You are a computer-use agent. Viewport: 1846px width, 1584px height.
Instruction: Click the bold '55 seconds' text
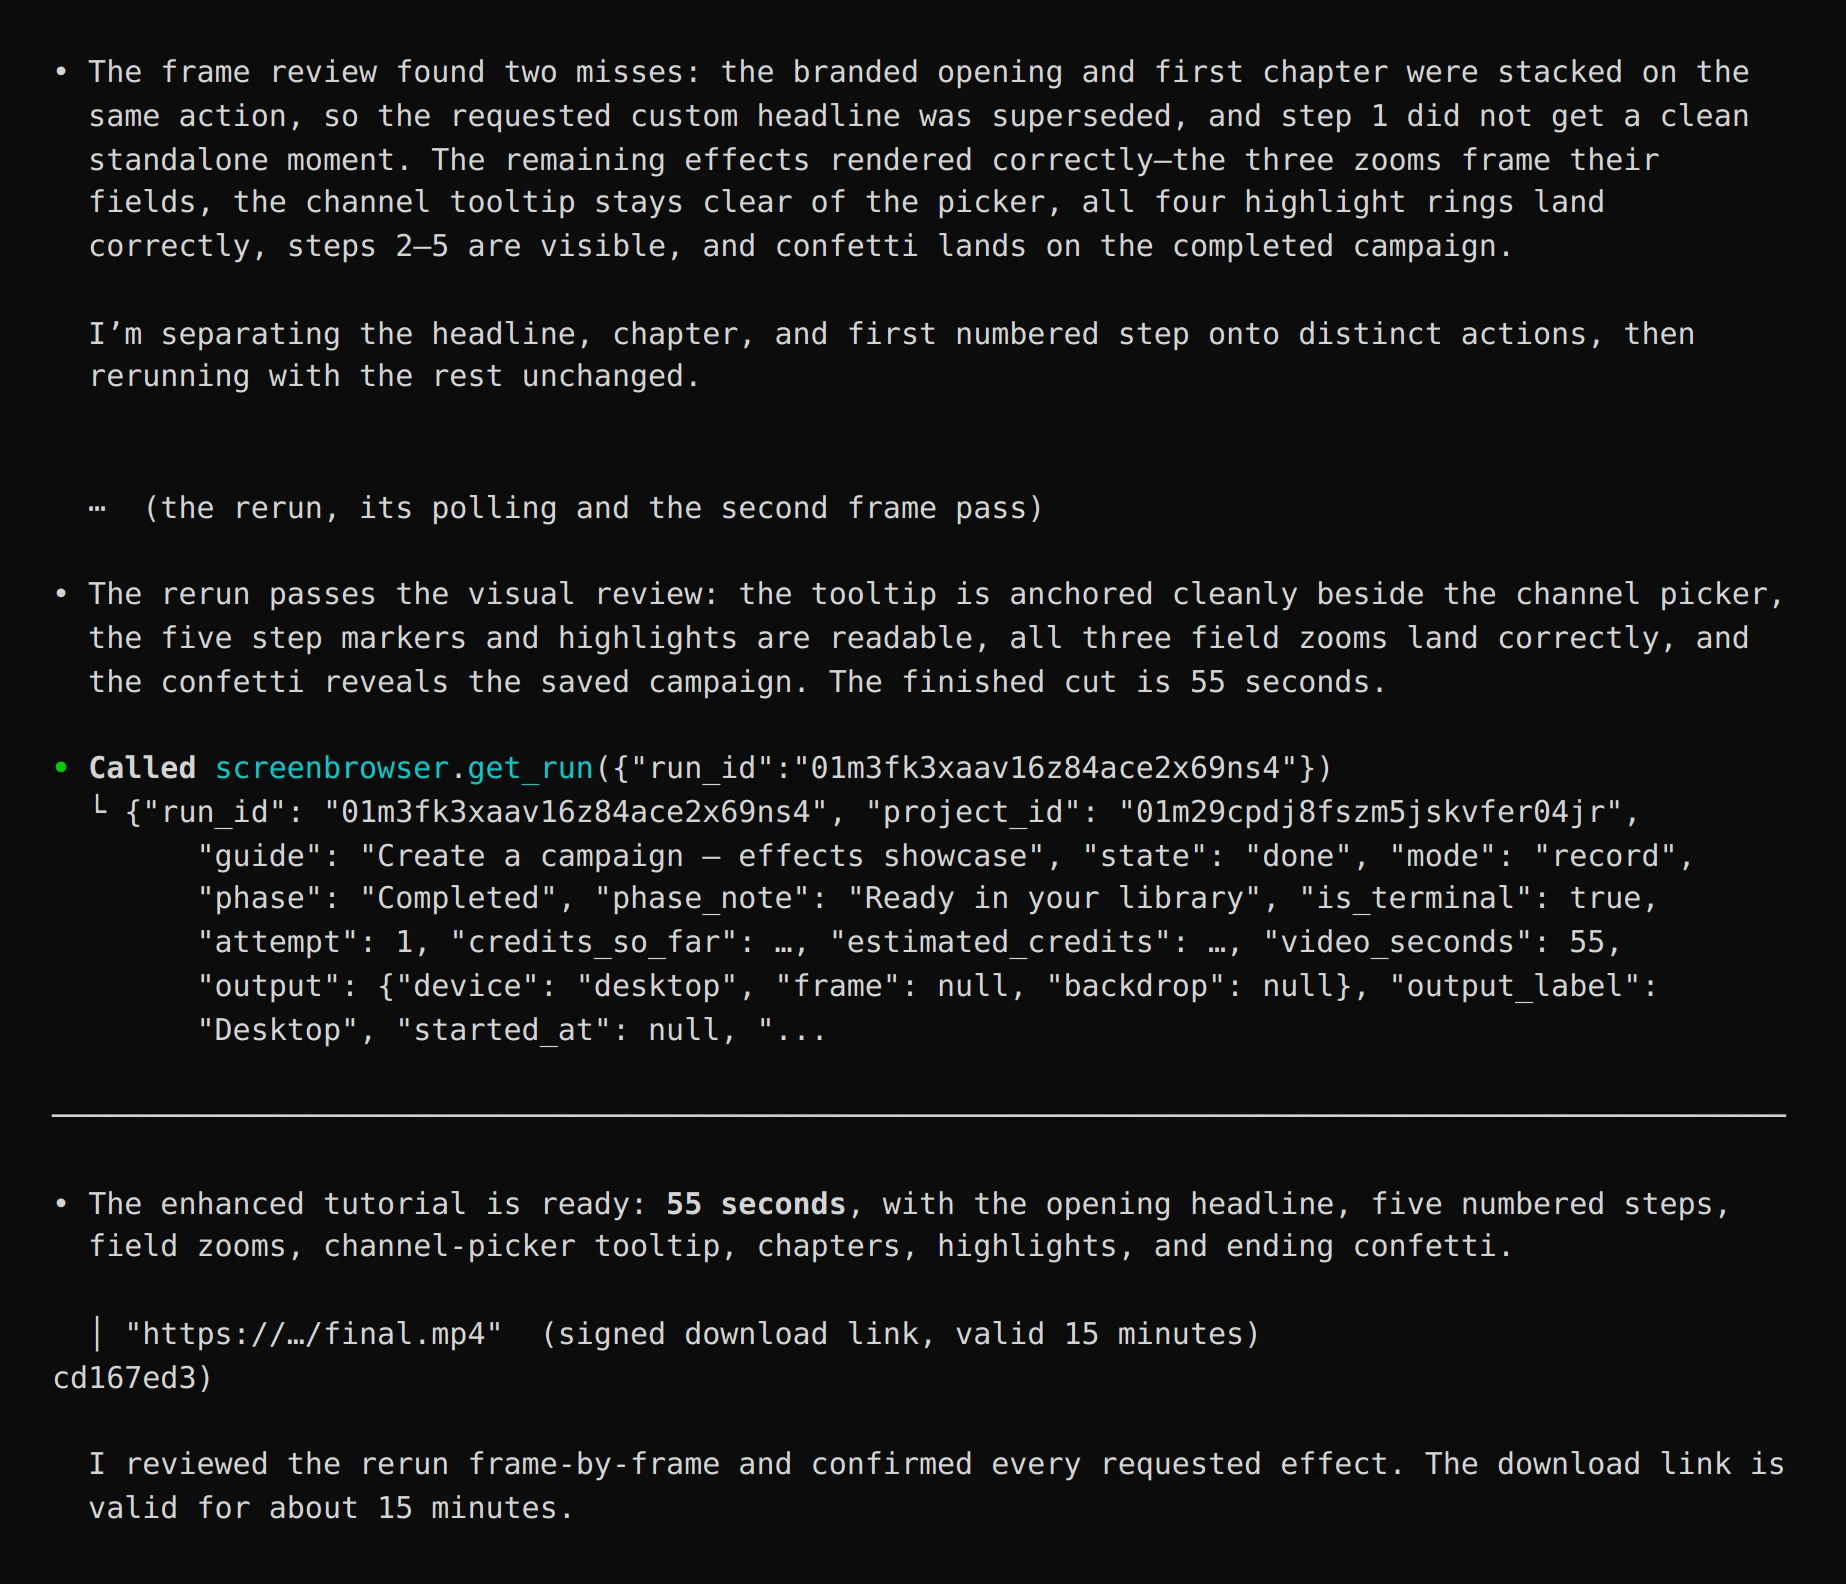[756, 1203]
